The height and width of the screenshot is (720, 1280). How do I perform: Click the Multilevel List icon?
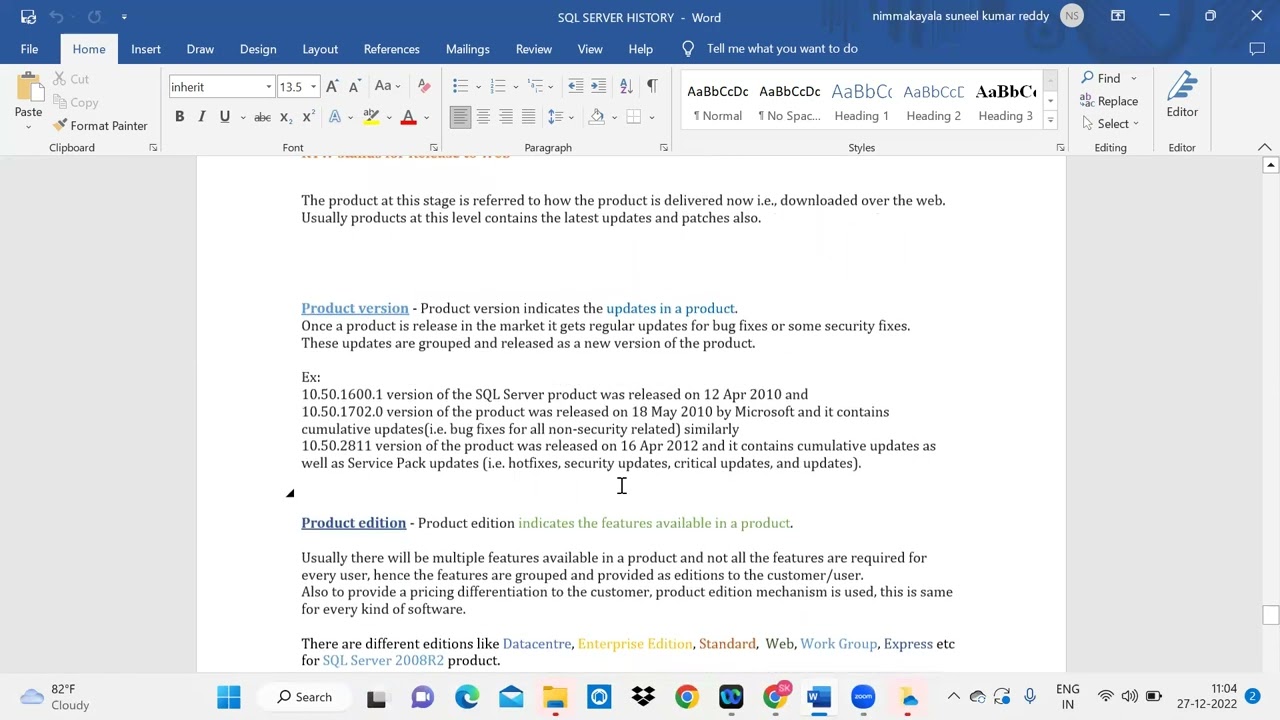pos(536,86)
